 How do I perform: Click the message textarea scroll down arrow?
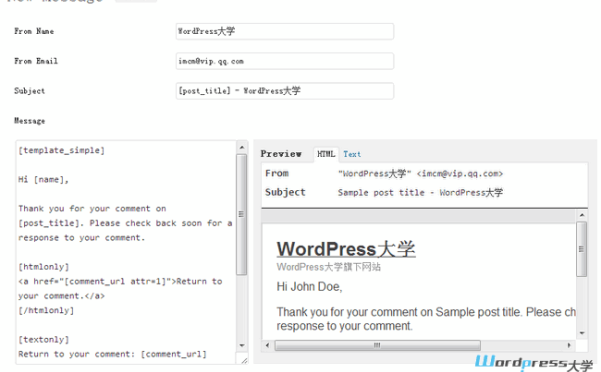241,345
